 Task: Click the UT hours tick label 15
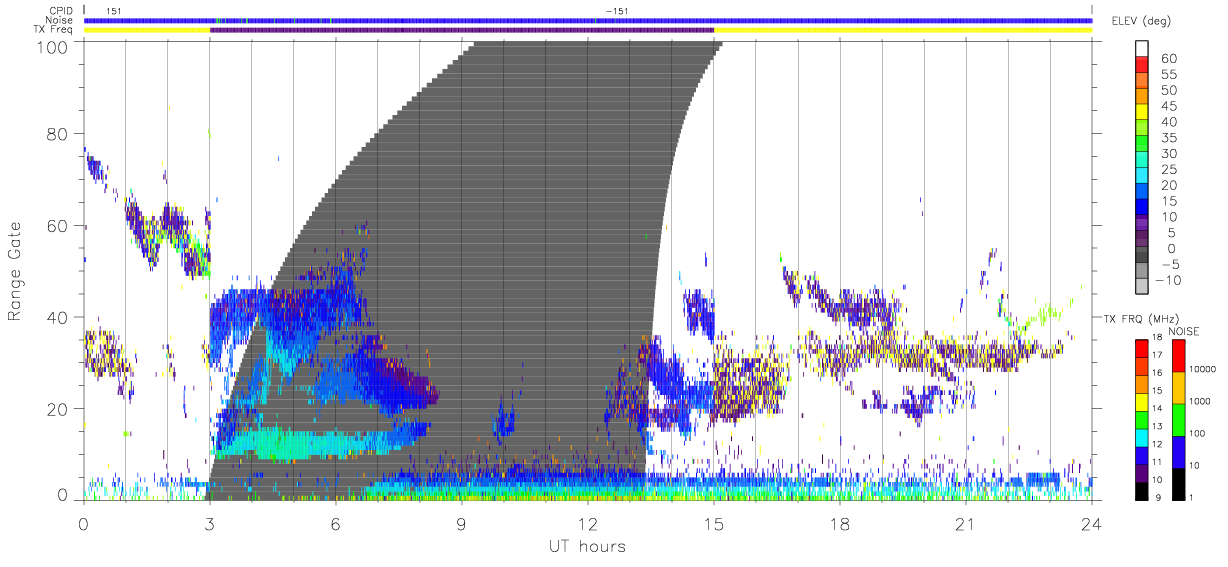pyautogui.click(x=714, y=523)
